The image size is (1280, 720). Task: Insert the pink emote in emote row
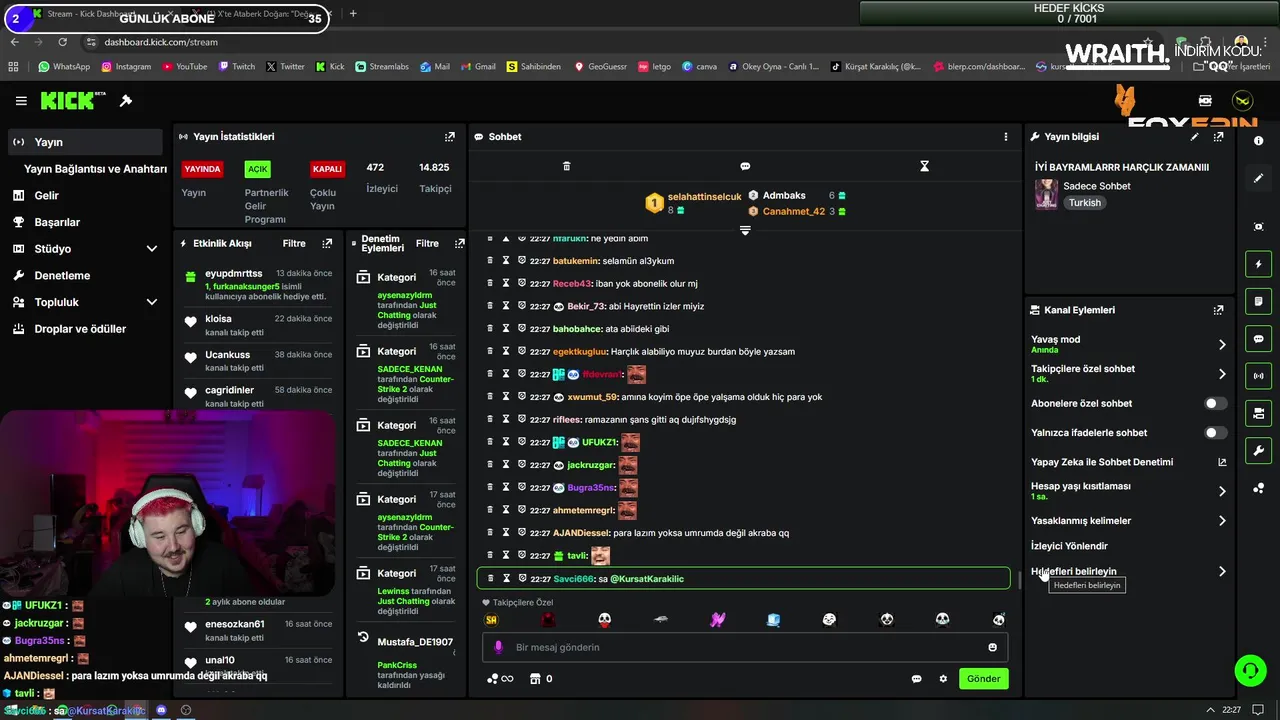tap(717, 620)
